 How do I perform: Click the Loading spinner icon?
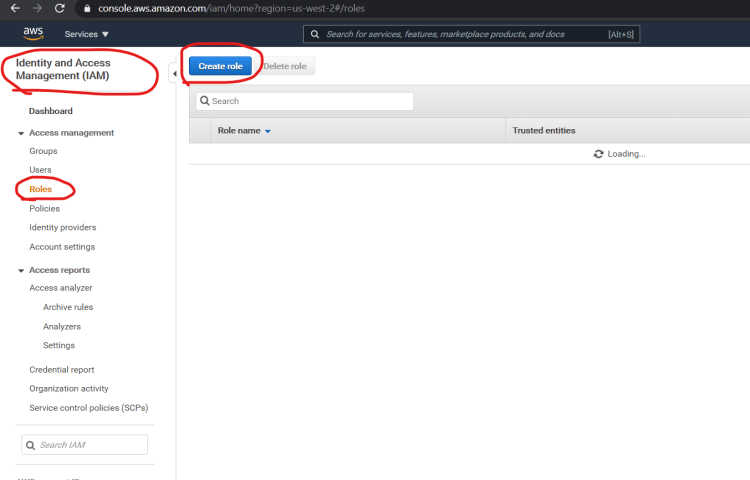(598, 154)
